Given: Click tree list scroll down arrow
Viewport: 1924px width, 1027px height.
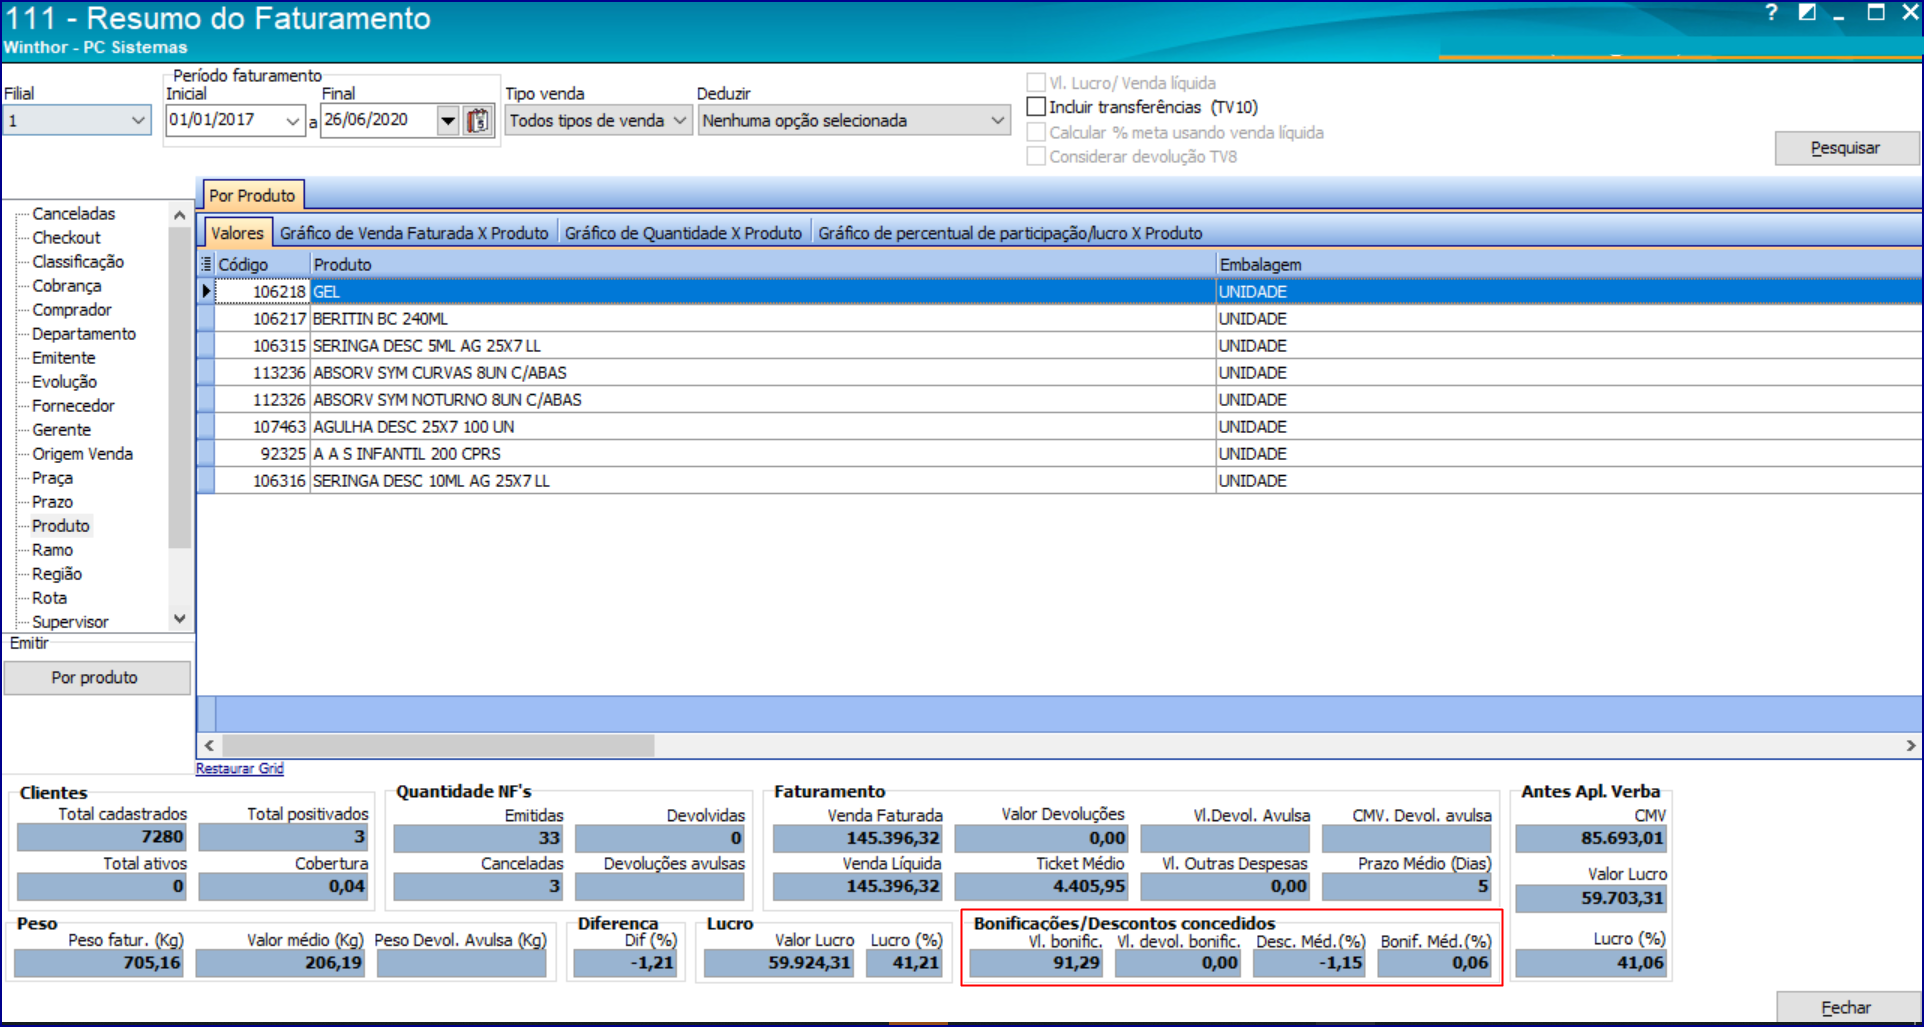Looking at the screenshot, I should click(x=179, y=619).
